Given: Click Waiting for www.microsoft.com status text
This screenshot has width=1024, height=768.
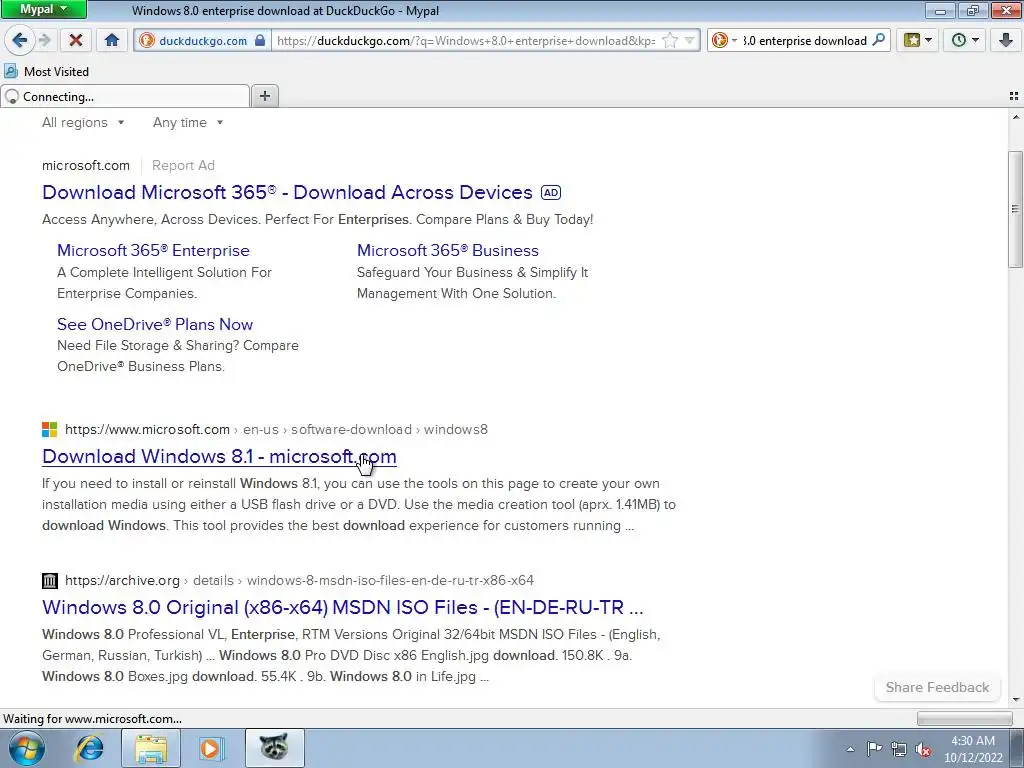Looking at the screenshot, I should (x=93, y=719).
